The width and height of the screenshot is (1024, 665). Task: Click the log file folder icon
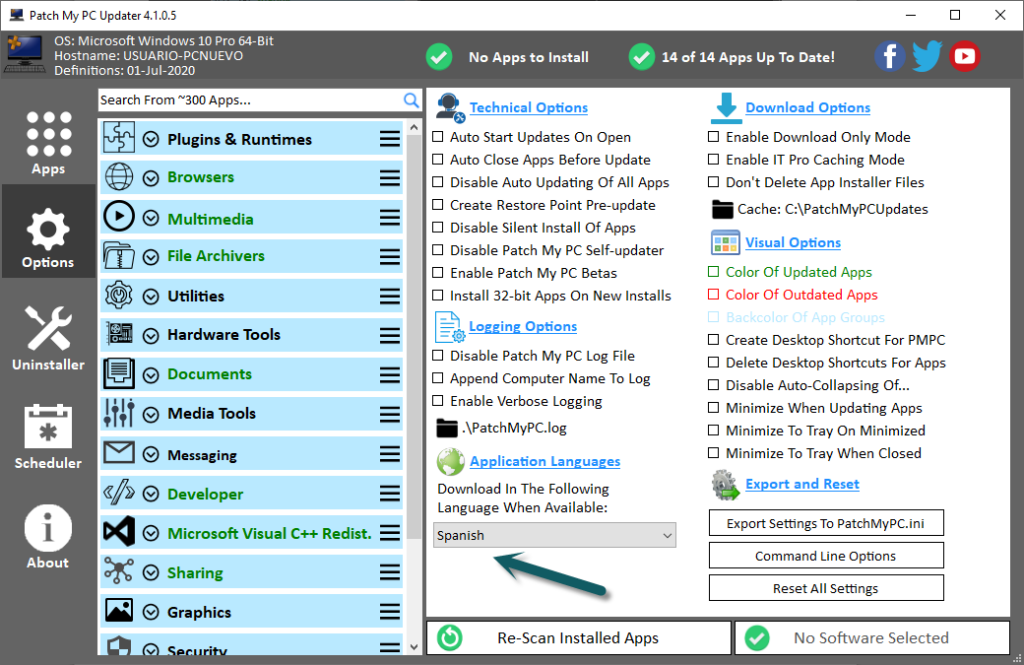447,428
